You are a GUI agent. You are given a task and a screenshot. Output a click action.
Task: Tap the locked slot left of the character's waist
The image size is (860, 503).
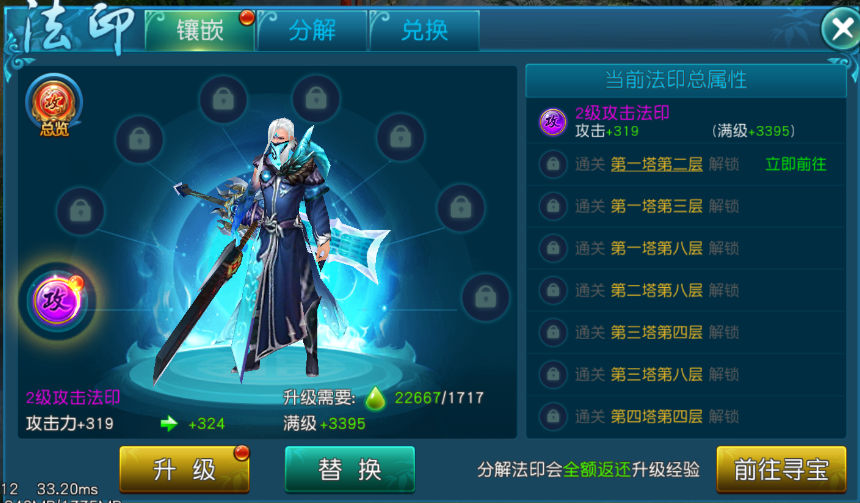pyautogui.click(x=81, y=211)
